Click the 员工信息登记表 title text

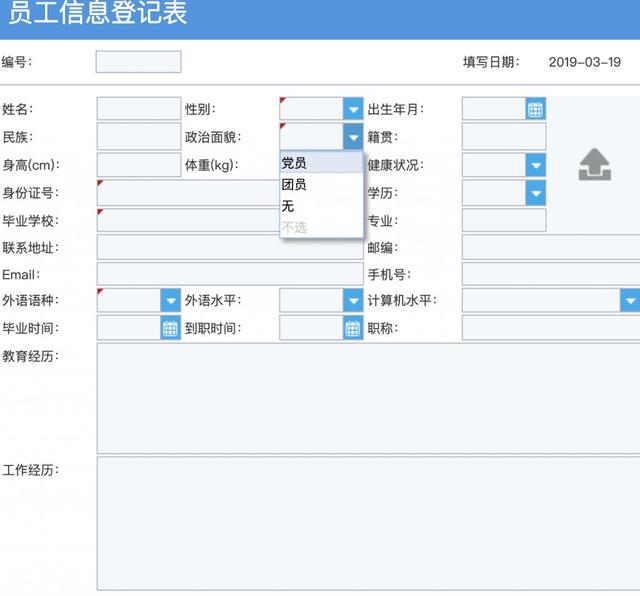point(98,13)
